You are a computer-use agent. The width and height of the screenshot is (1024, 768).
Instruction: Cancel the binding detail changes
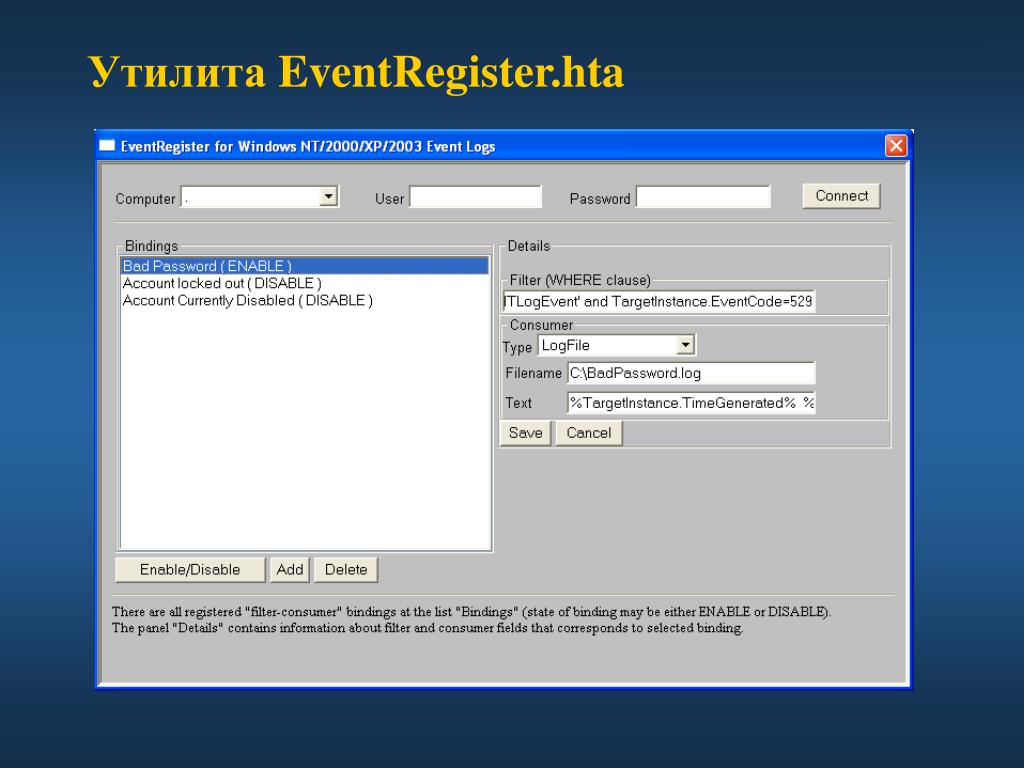(x=589, y=433)
